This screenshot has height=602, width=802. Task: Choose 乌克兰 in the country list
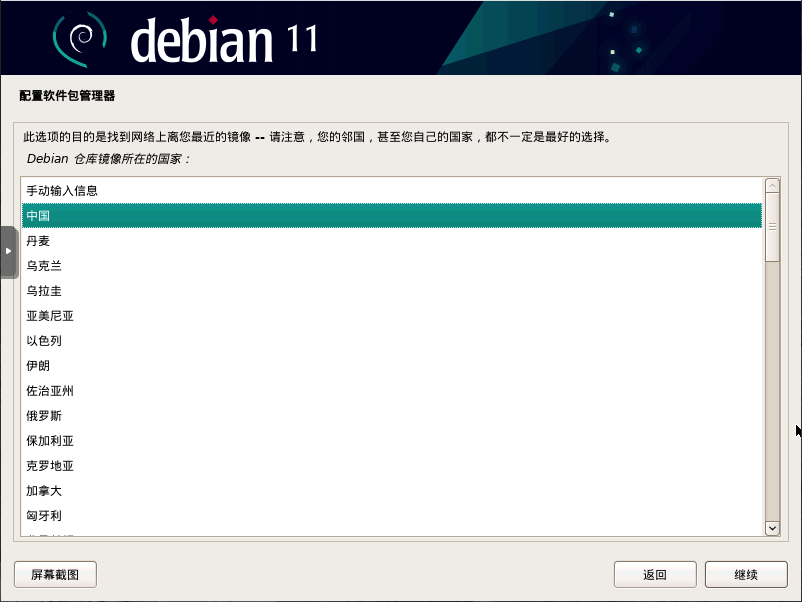pyautogui.click(x=392, y=265)
